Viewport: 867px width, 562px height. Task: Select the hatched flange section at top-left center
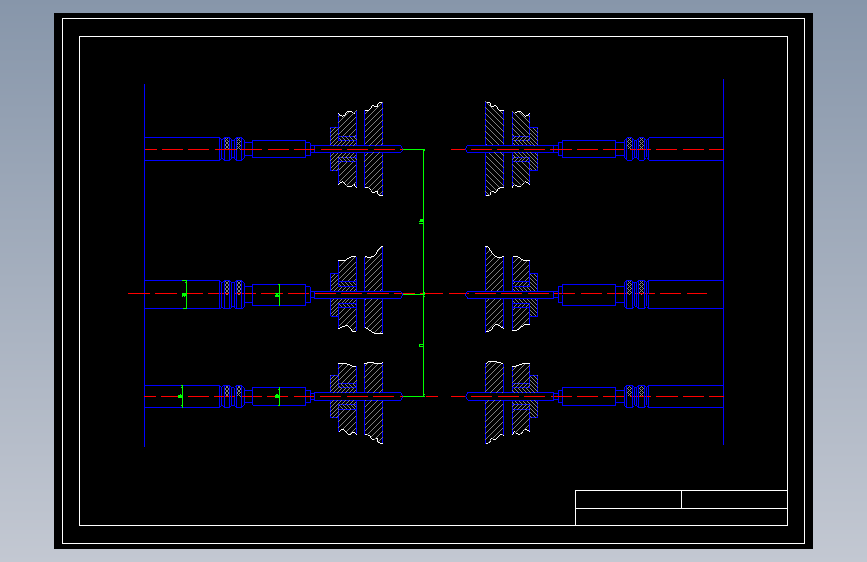tap(358, 149)
